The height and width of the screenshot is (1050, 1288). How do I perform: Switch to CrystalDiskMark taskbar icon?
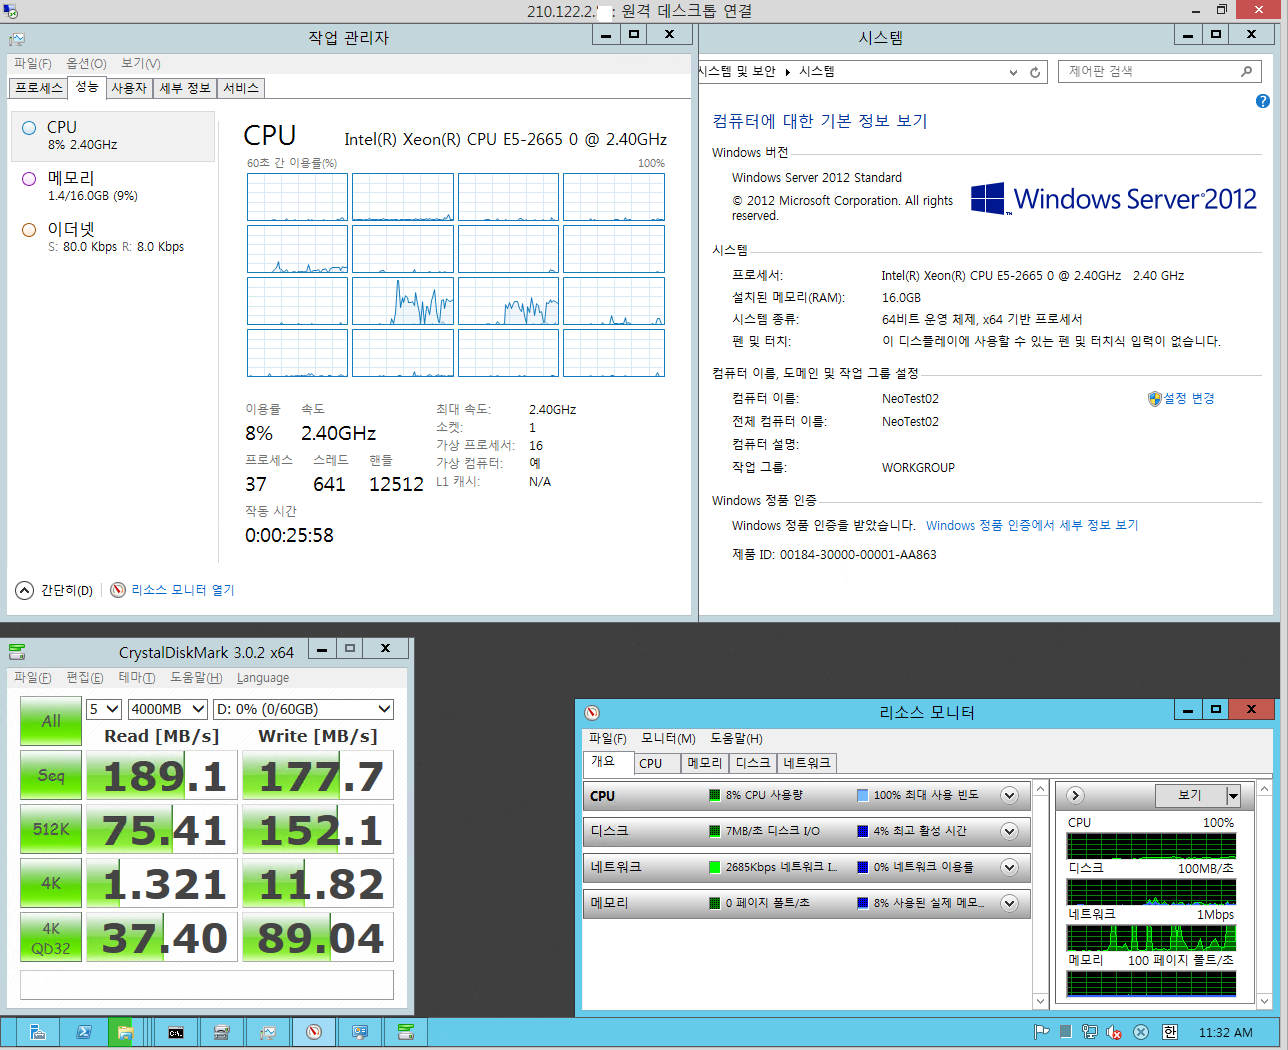coord(406,1032)
